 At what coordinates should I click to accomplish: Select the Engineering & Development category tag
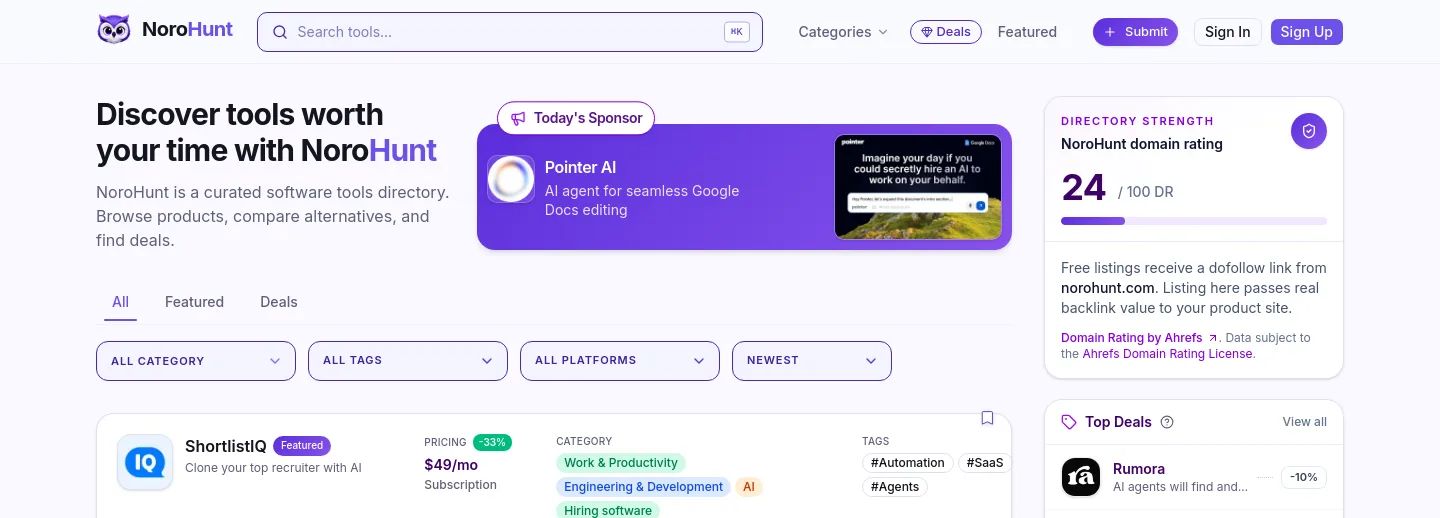tap(643, 487)
